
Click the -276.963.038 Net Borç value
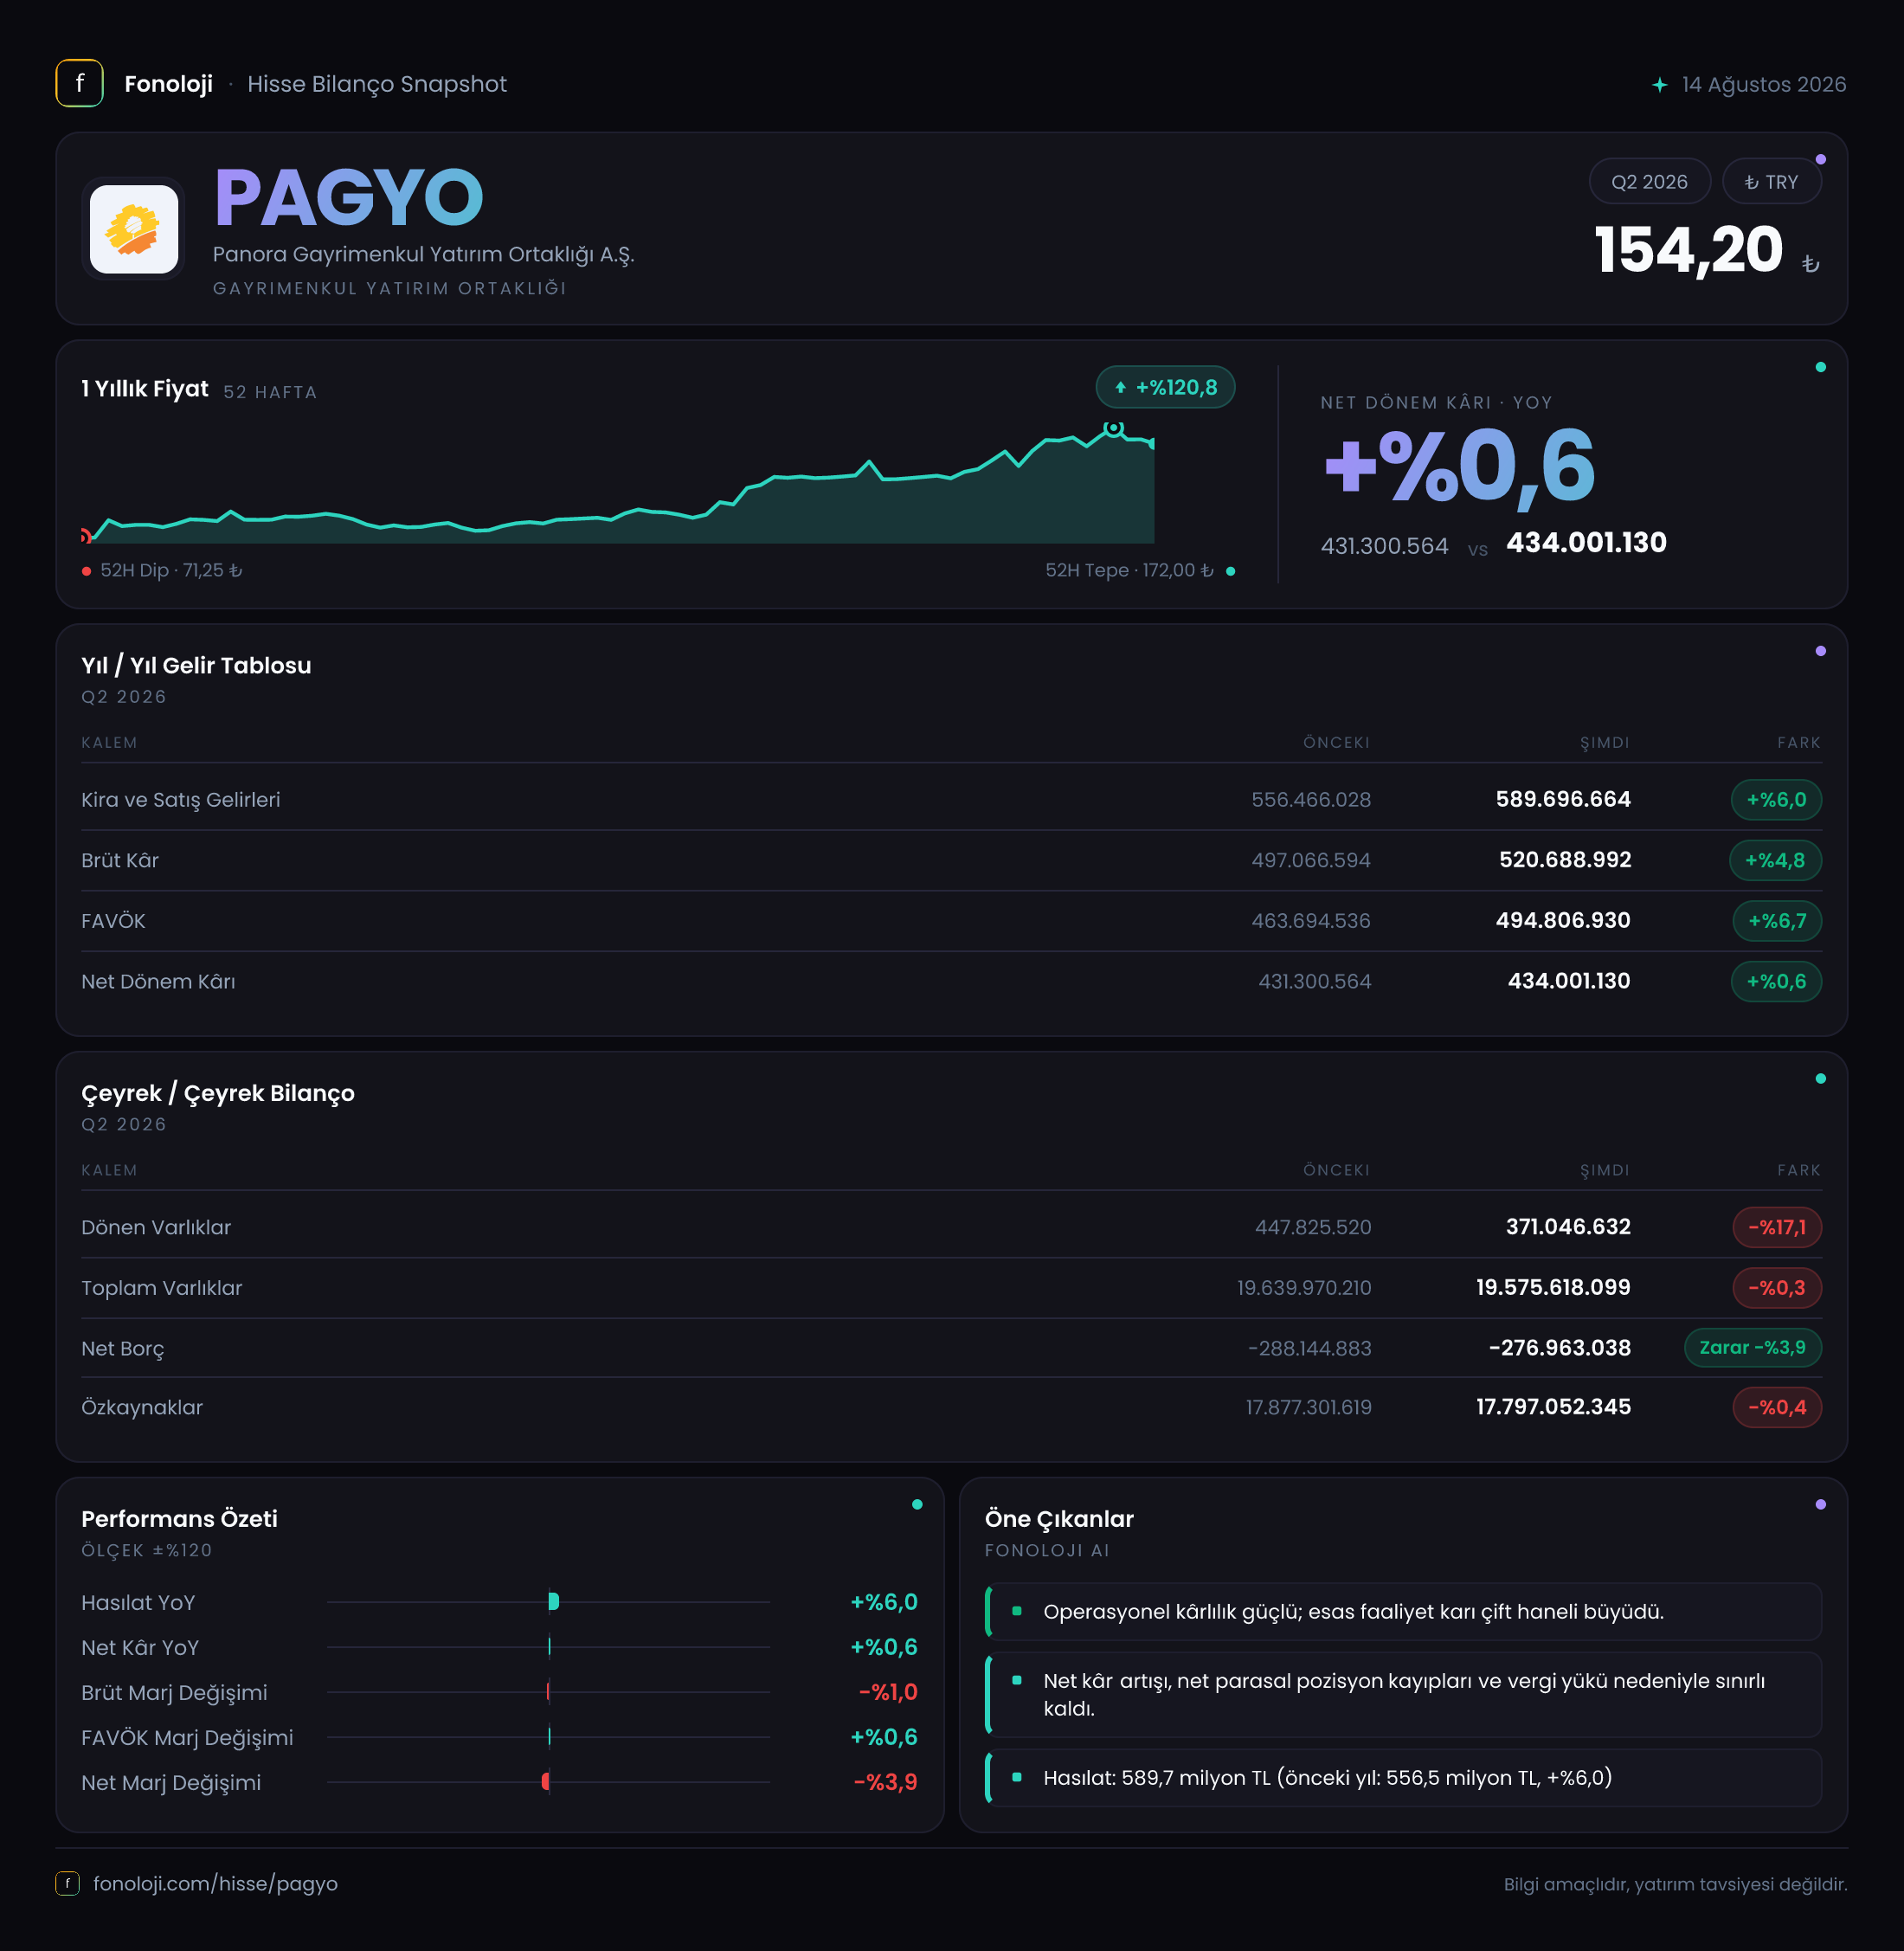[1560, 1348]
